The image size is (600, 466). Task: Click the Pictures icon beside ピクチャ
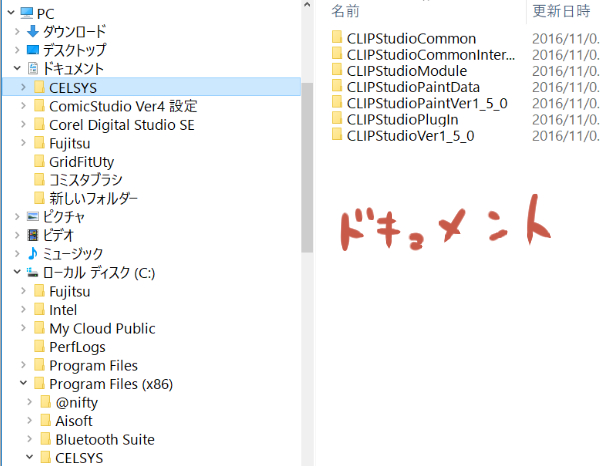tap(33, 217)
